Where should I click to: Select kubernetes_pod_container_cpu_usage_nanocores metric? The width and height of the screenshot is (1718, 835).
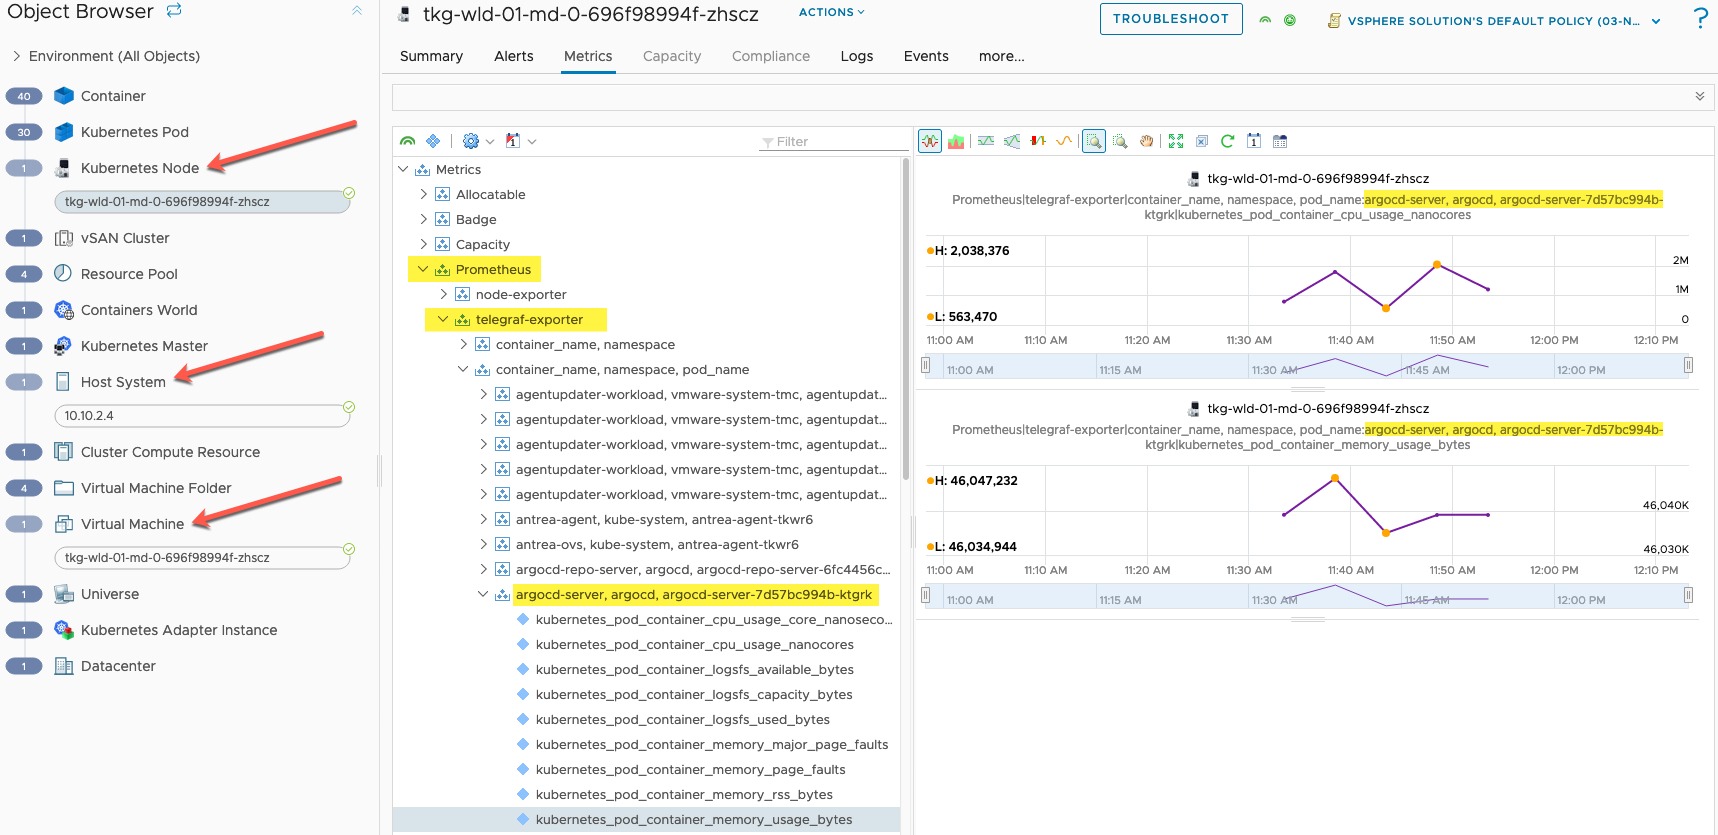[694, 644]
